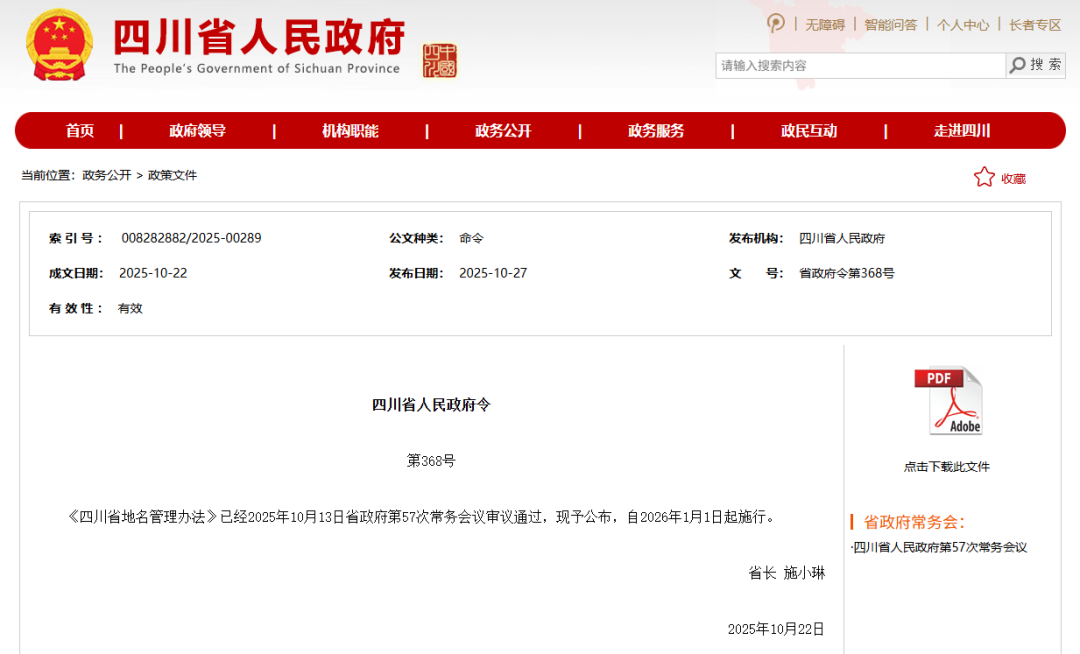Viewport: 1080px width, 654px height.
Task: Open 智能问答 smart Q&A
Action: [x=890, y=25]
